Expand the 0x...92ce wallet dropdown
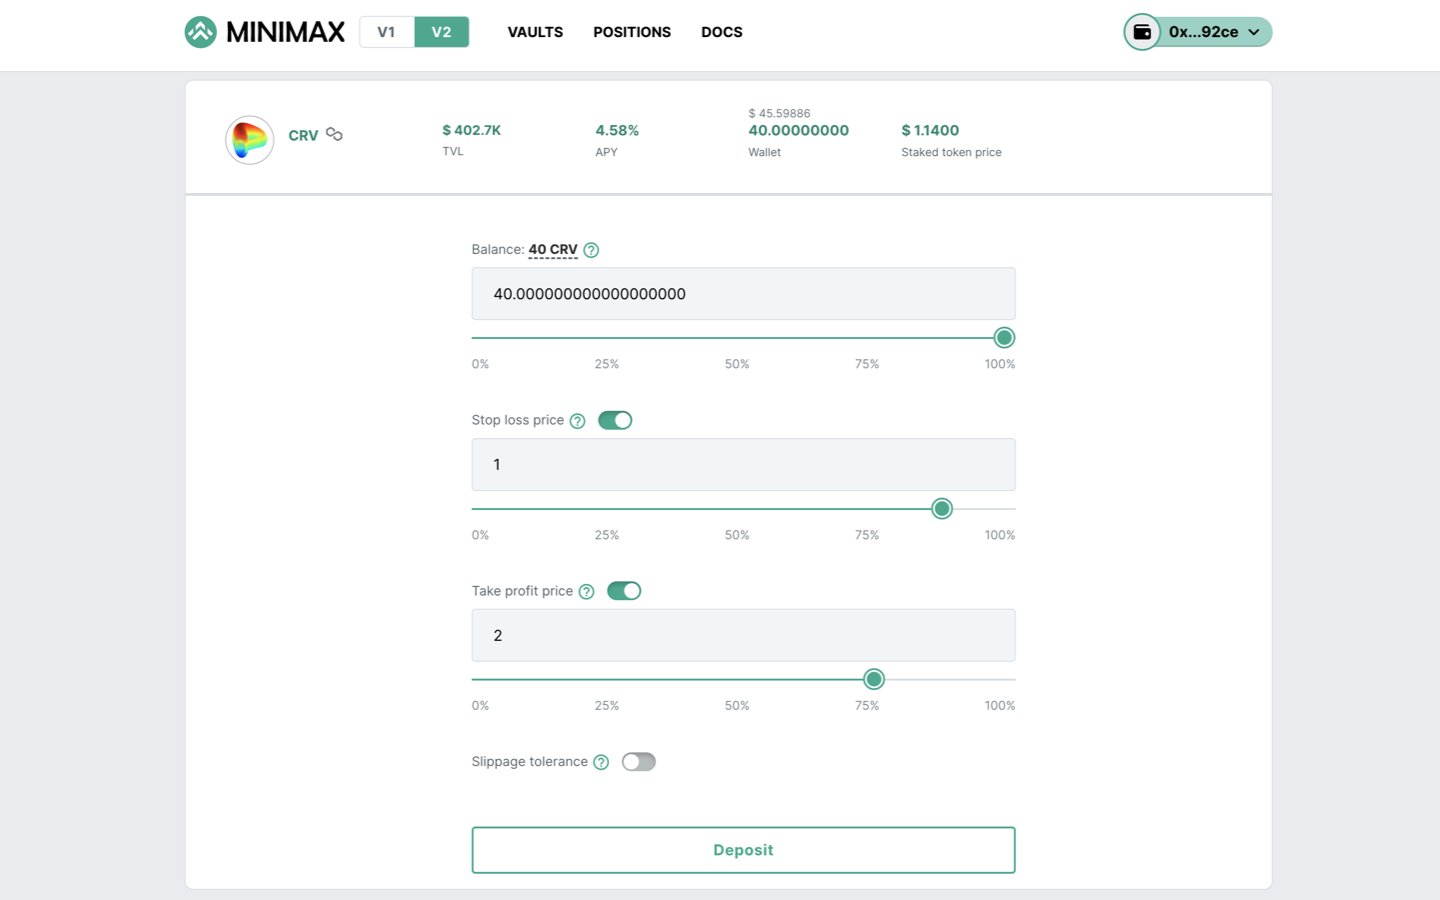This screenshot has height=900, width=1440. (1198, 32)
